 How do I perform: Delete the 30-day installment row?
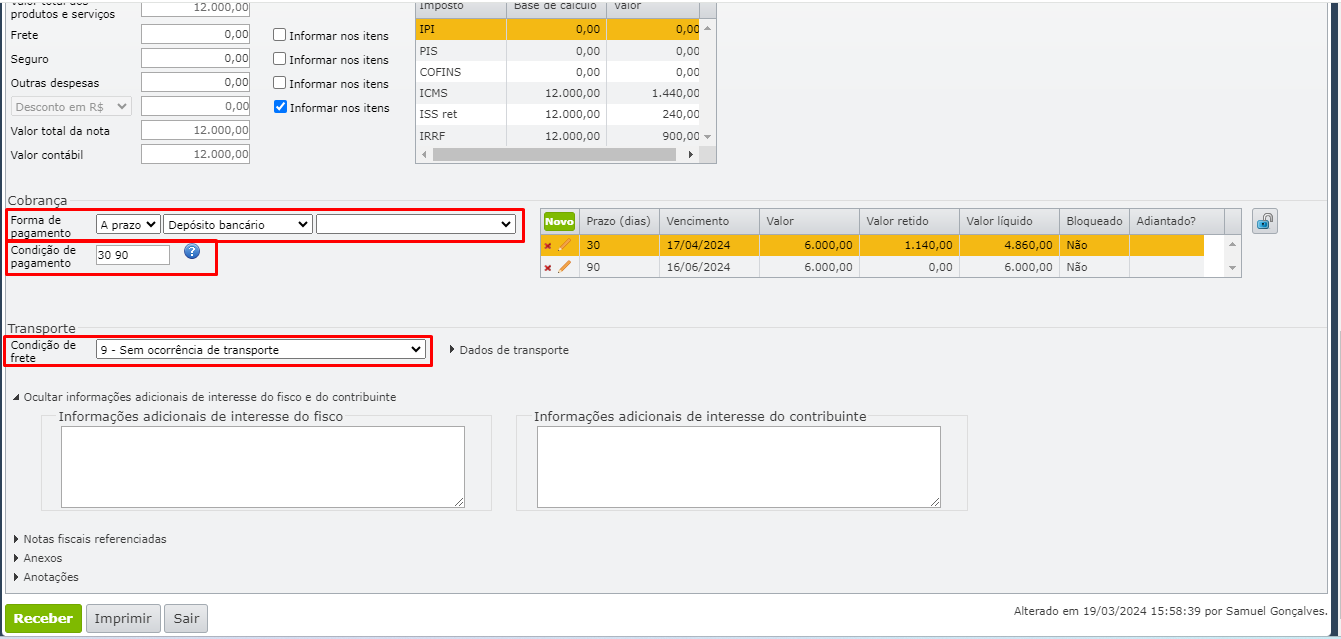(x=547, y=245)
